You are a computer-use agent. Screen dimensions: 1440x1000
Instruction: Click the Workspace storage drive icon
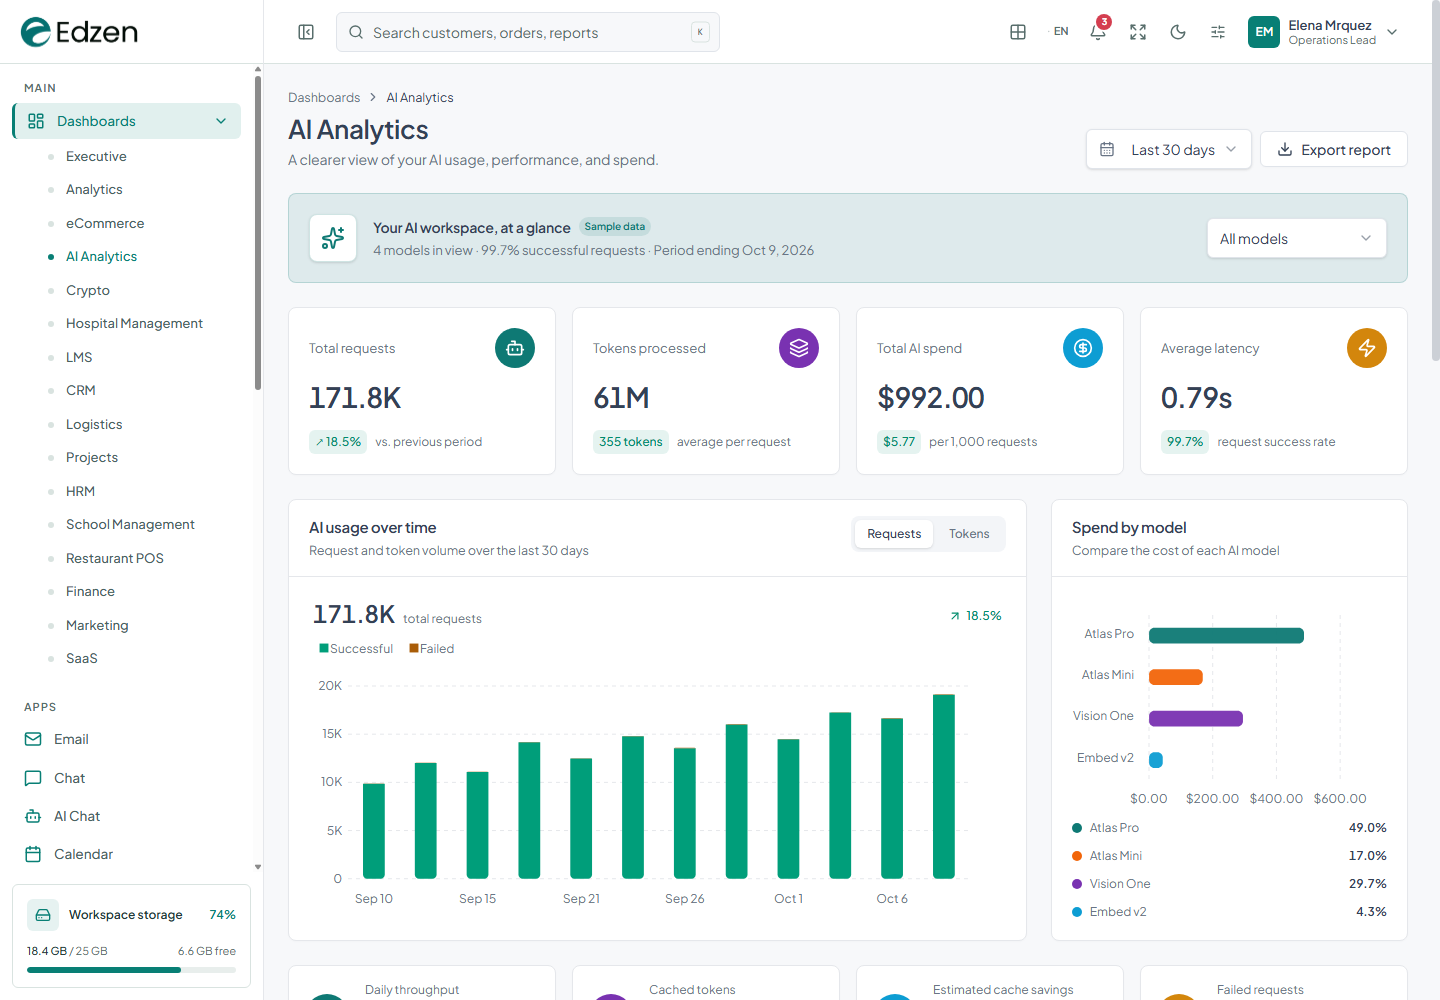coord(42,915)
